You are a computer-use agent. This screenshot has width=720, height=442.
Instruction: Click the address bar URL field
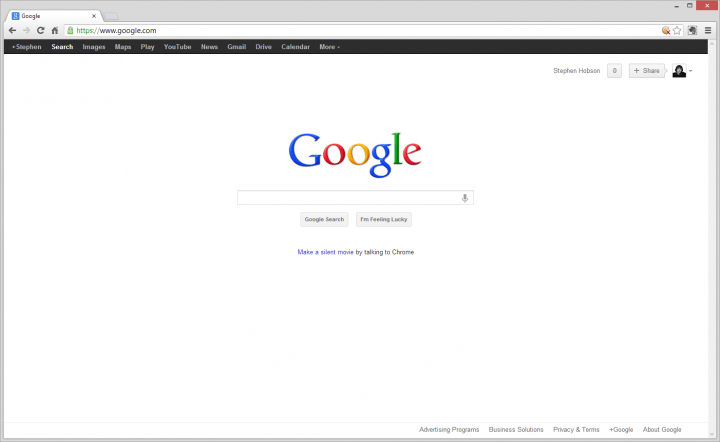tap(363, 30)
